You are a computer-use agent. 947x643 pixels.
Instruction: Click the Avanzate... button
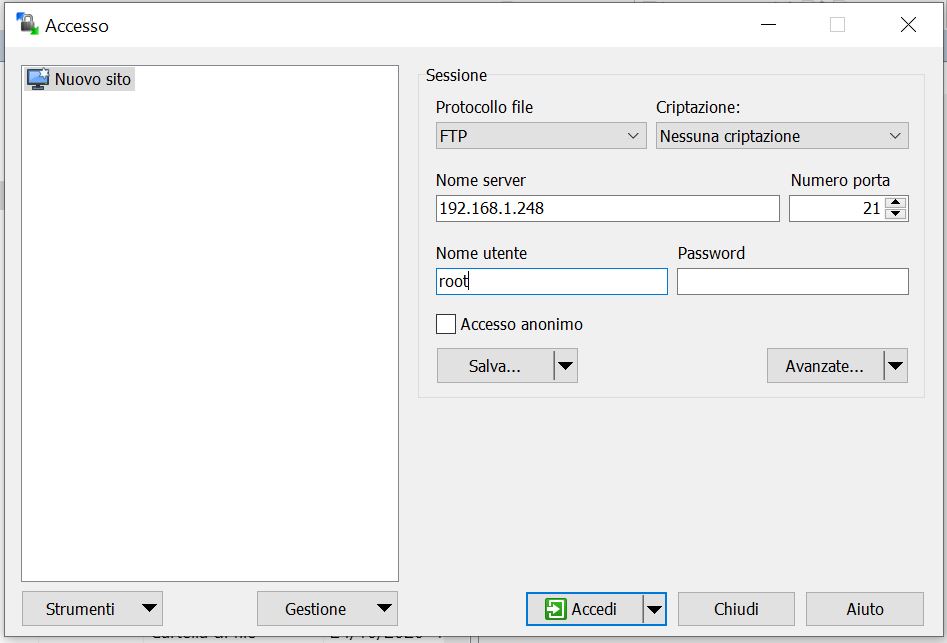tap(825, 366)
